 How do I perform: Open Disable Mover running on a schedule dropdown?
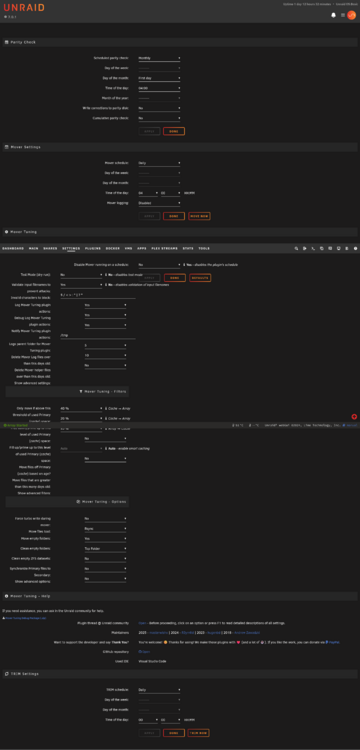coord(159,265)
